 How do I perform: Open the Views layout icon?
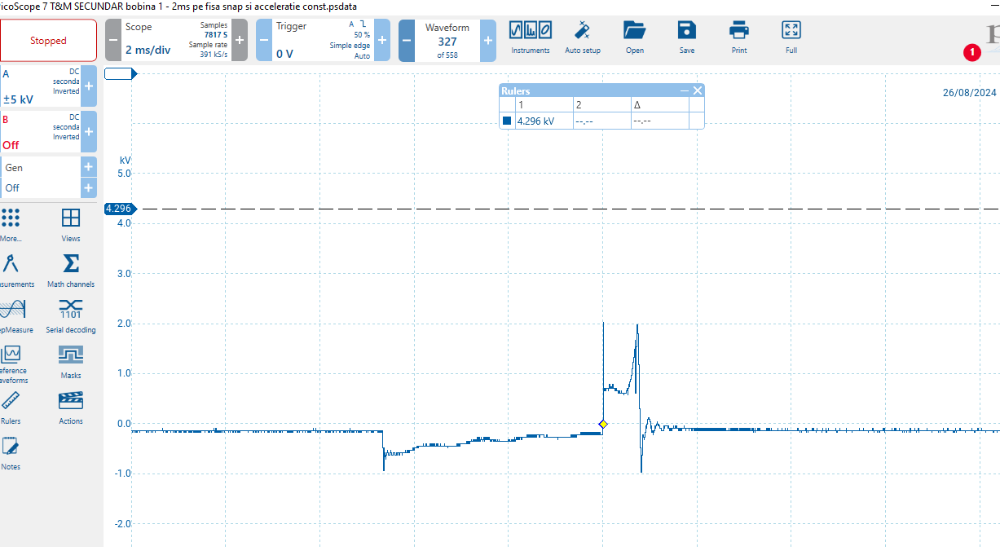click(x=71, y=223)
